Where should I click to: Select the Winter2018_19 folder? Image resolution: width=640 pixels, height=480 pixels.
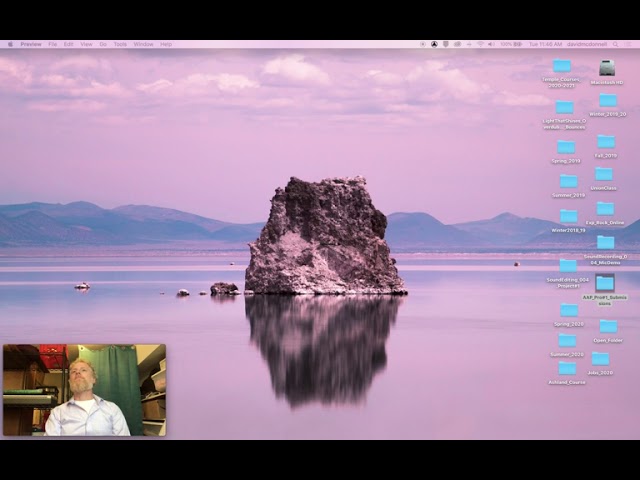click(569, 216)
